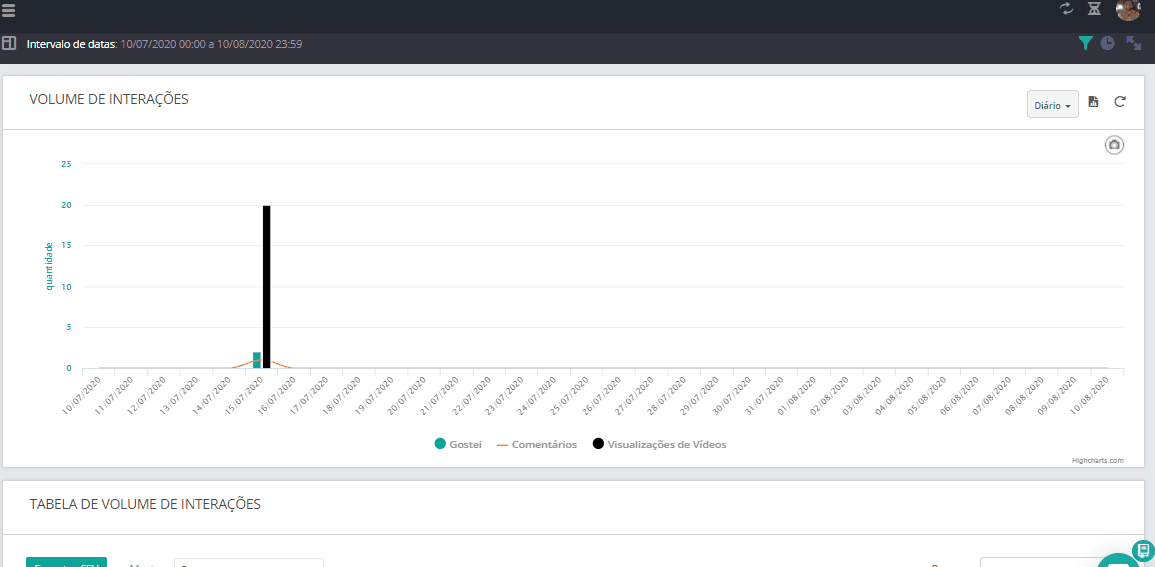Click the teal Gostei bar on 15/07/2020
This screenshot has height=567, width=1155.
[257, 360]
